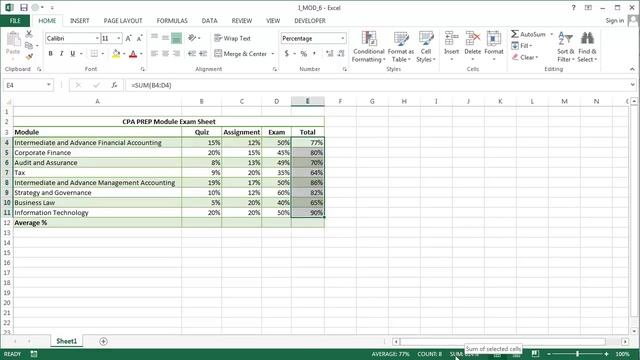This screenshot has width=640, height=360.
Task: Toggle Bottom Align alignment (highlighted)
Action: (176, 38)
